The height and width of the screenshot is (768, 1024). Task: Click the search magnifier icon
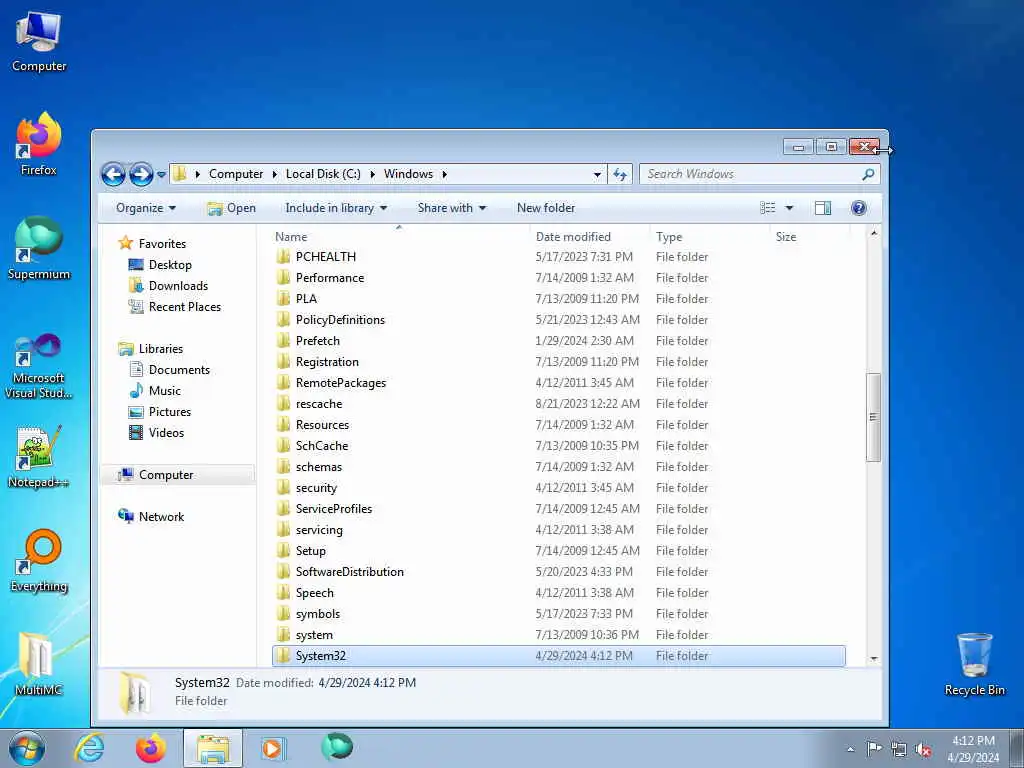[x=868, y=174]
